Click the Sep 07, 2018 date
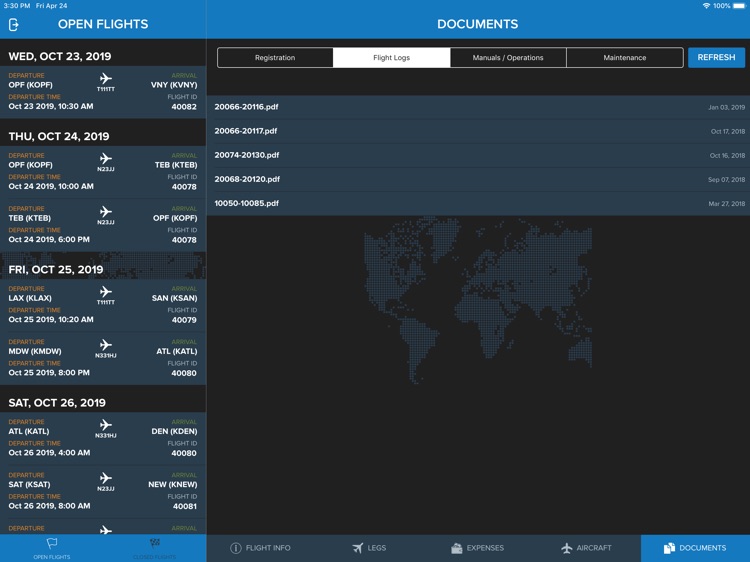 click(726, 179)
